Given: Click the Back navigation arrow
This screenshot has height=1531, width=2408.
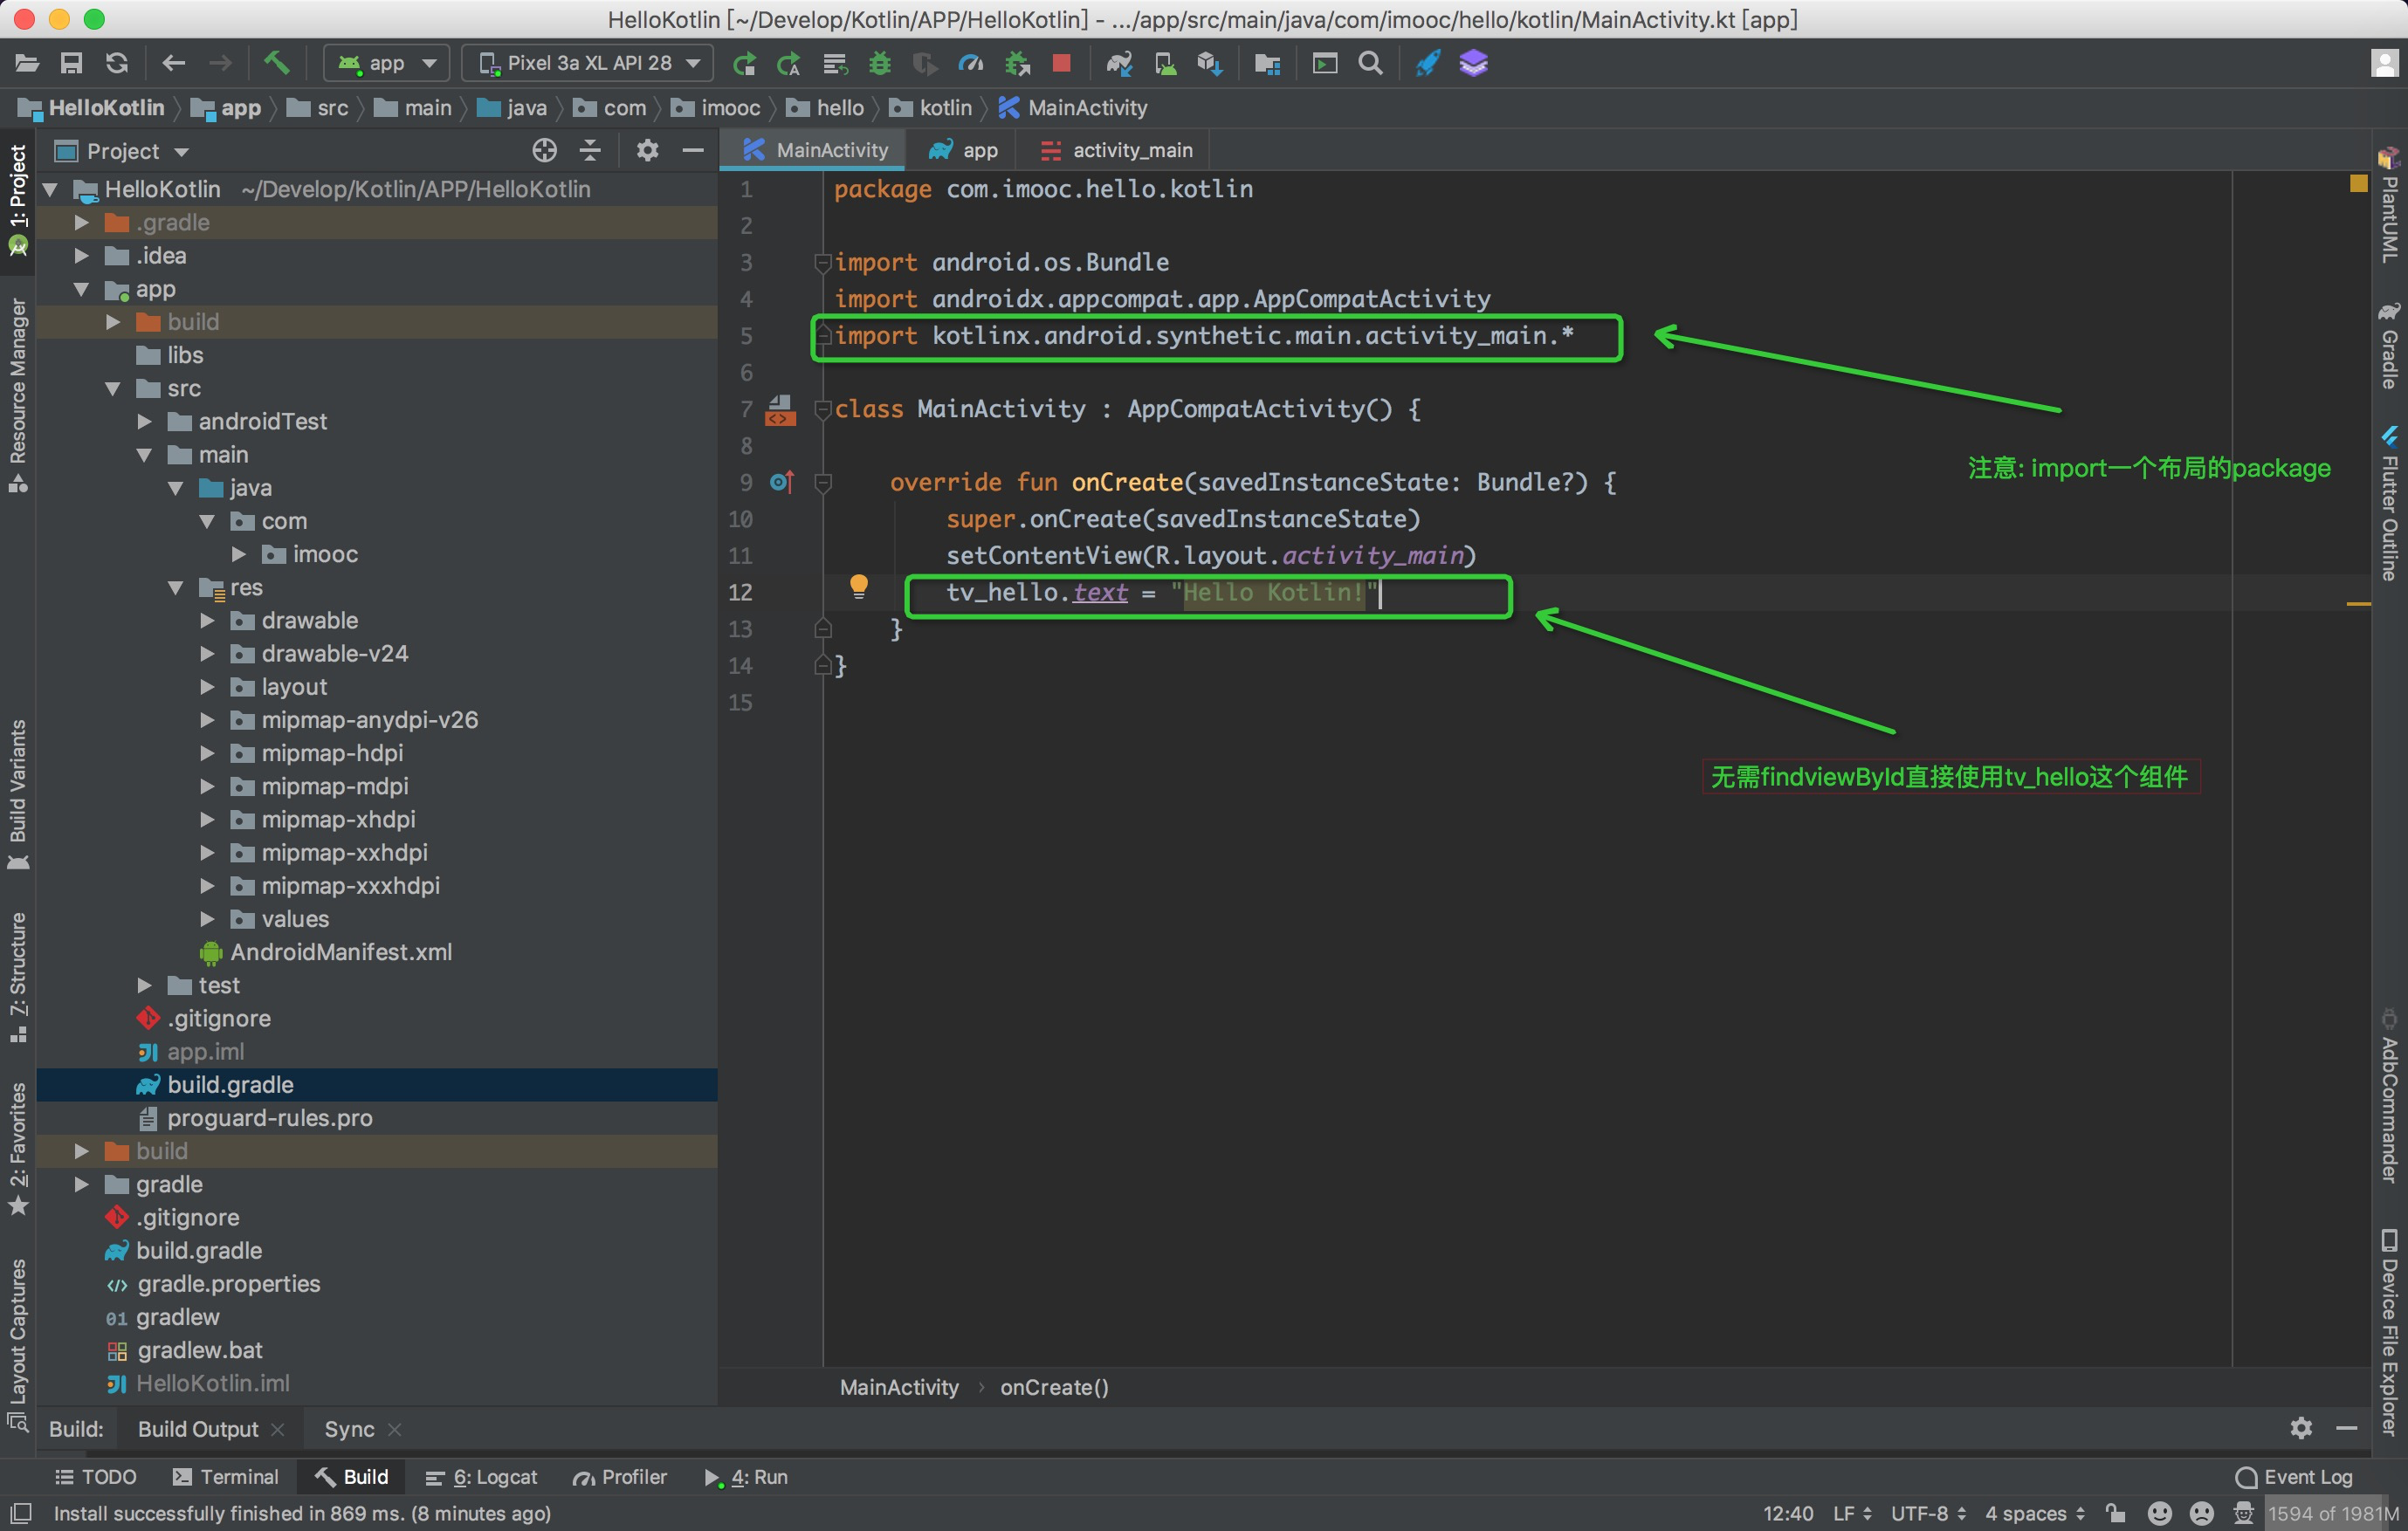Looking at the screenshot, I should pyautogui.click(x=174, y=64).
